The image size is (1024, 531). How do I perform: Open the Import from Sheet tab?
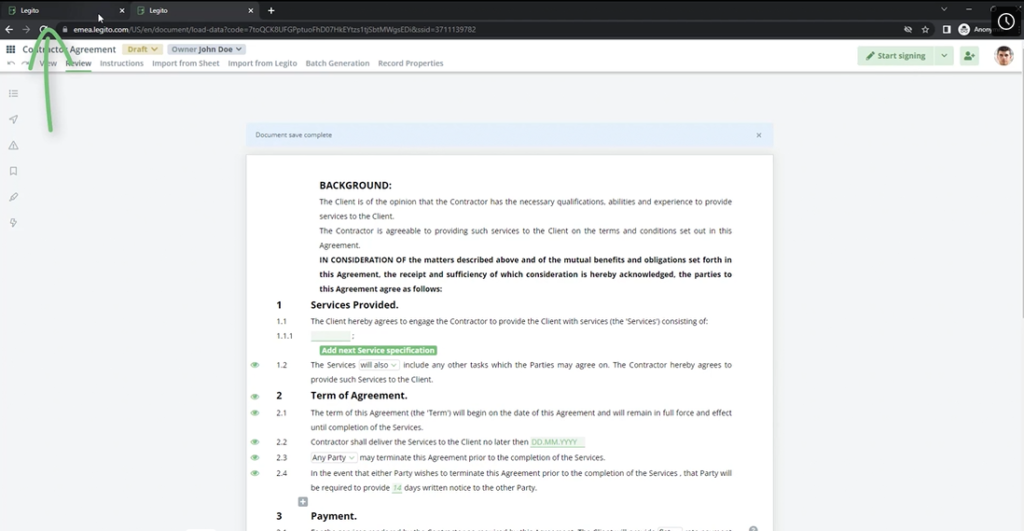[x=185, y=63]
